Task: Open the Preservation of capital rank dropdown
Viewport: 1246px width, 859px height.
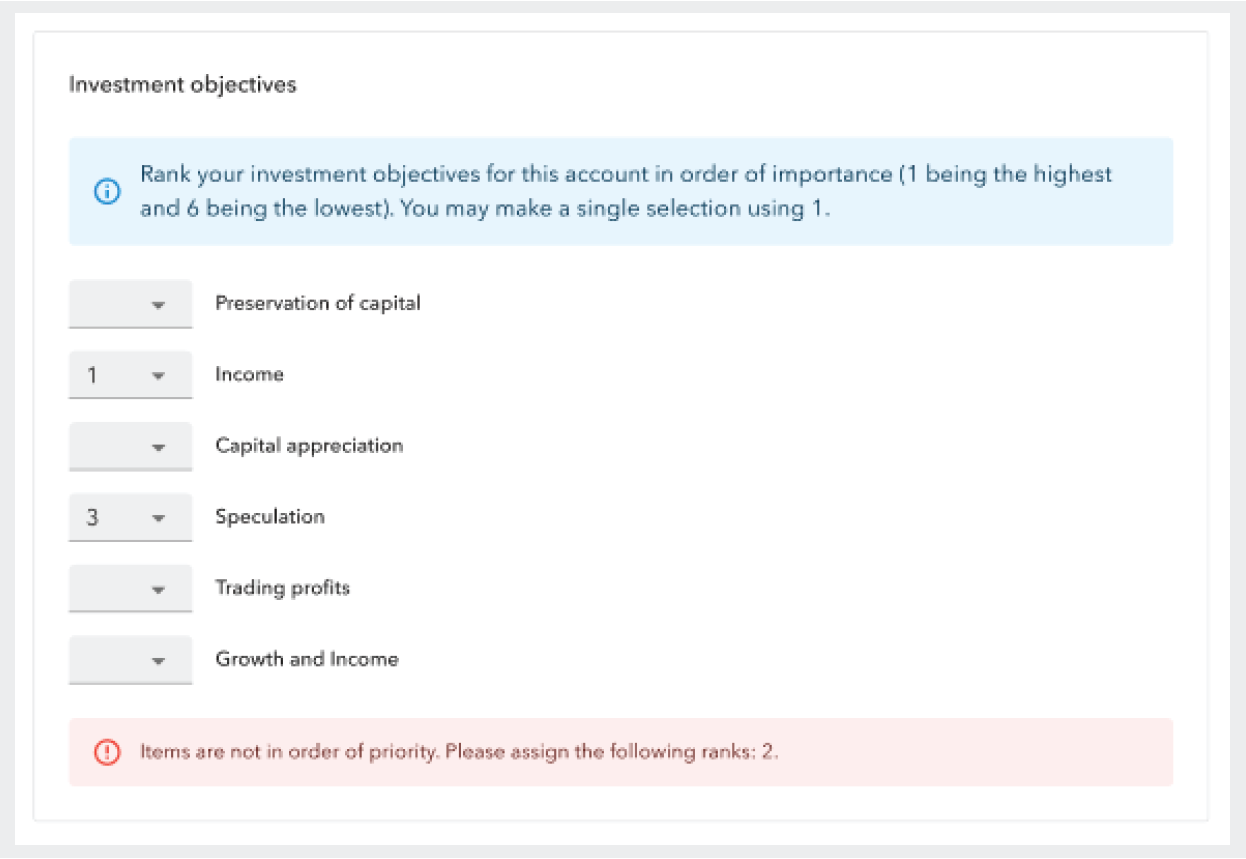Action: tap(130, 304)
